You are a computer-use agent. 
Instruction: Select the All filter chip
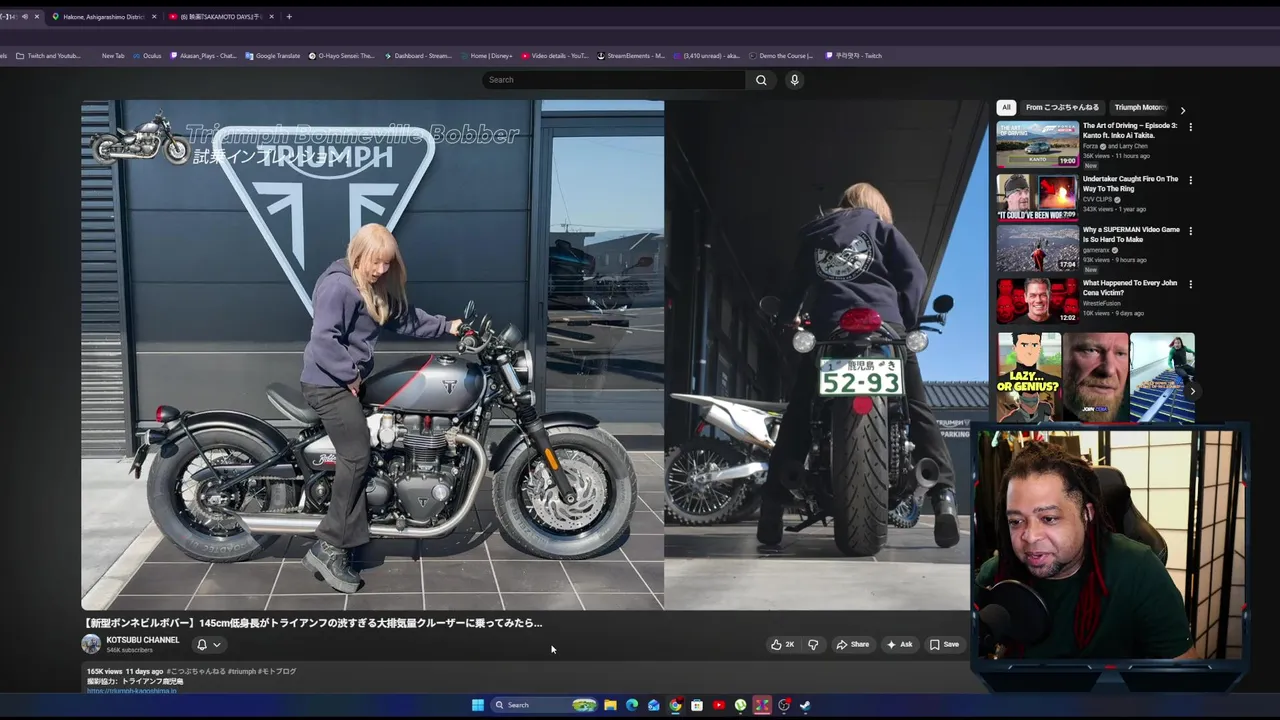coord(1006,108)
